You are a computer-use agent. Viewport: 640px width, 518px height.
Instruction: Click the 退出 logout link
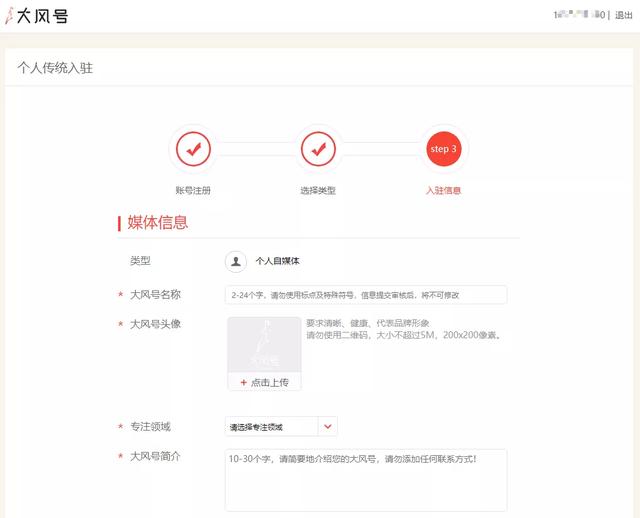click(625, 16)
